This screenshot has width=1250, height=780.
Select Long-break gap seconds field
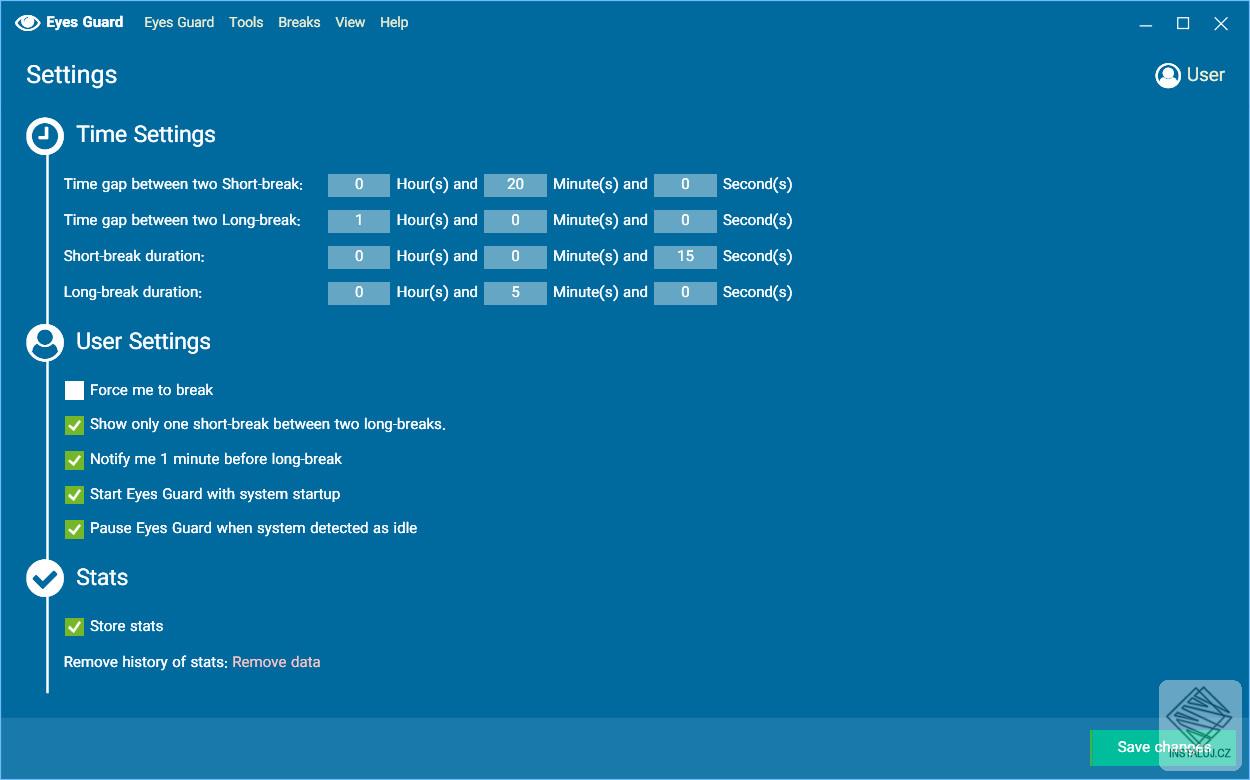[685, 221]
